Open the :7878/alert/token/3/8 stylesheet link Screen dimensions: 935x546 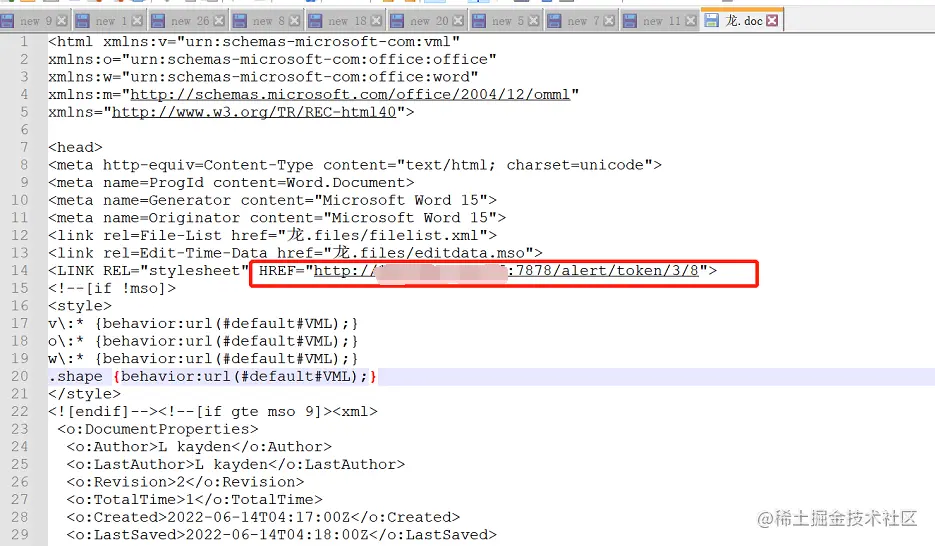click(506, 271)
